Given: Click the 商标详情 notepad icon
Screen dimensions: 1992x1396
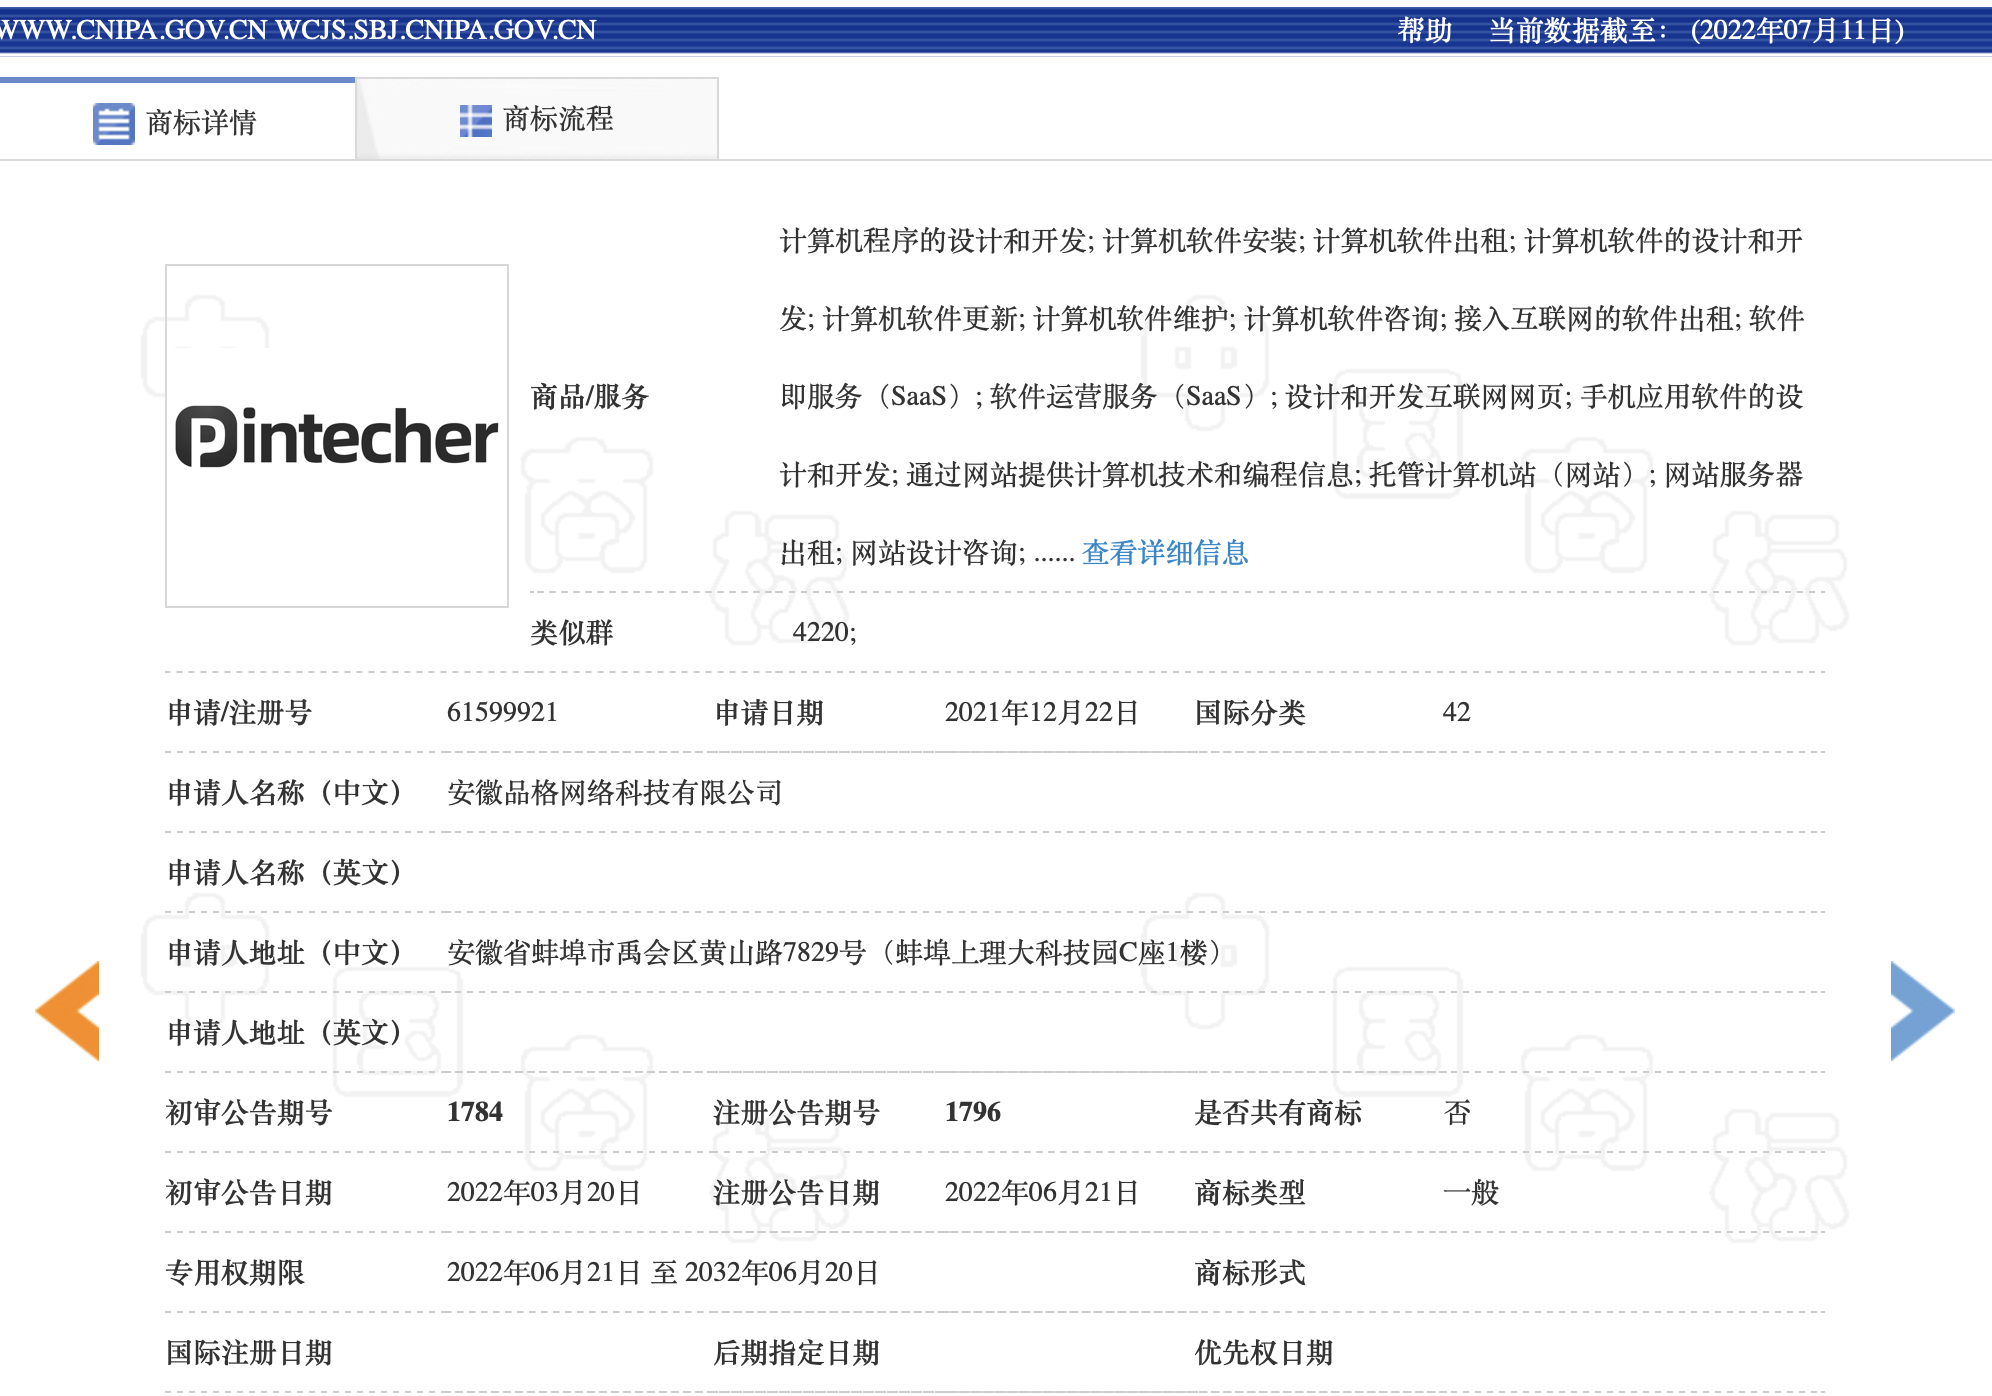Looking at the screenshot, I should coord(113,124).
